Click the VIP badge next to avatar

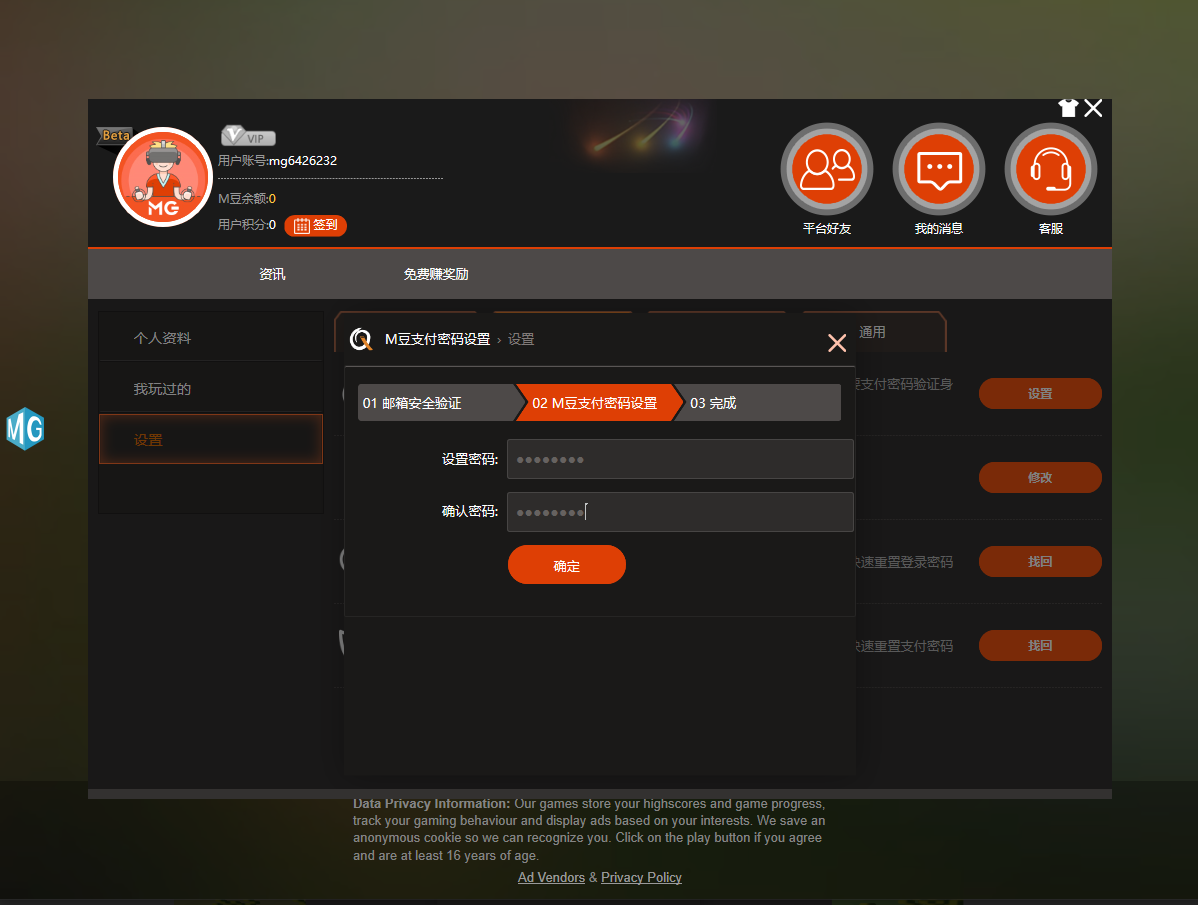click(x=248, y=138)
